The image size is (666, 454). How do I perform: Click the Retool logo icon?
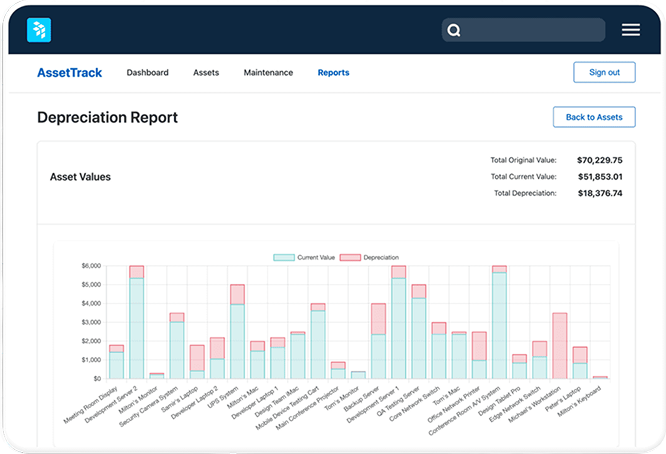39,30
